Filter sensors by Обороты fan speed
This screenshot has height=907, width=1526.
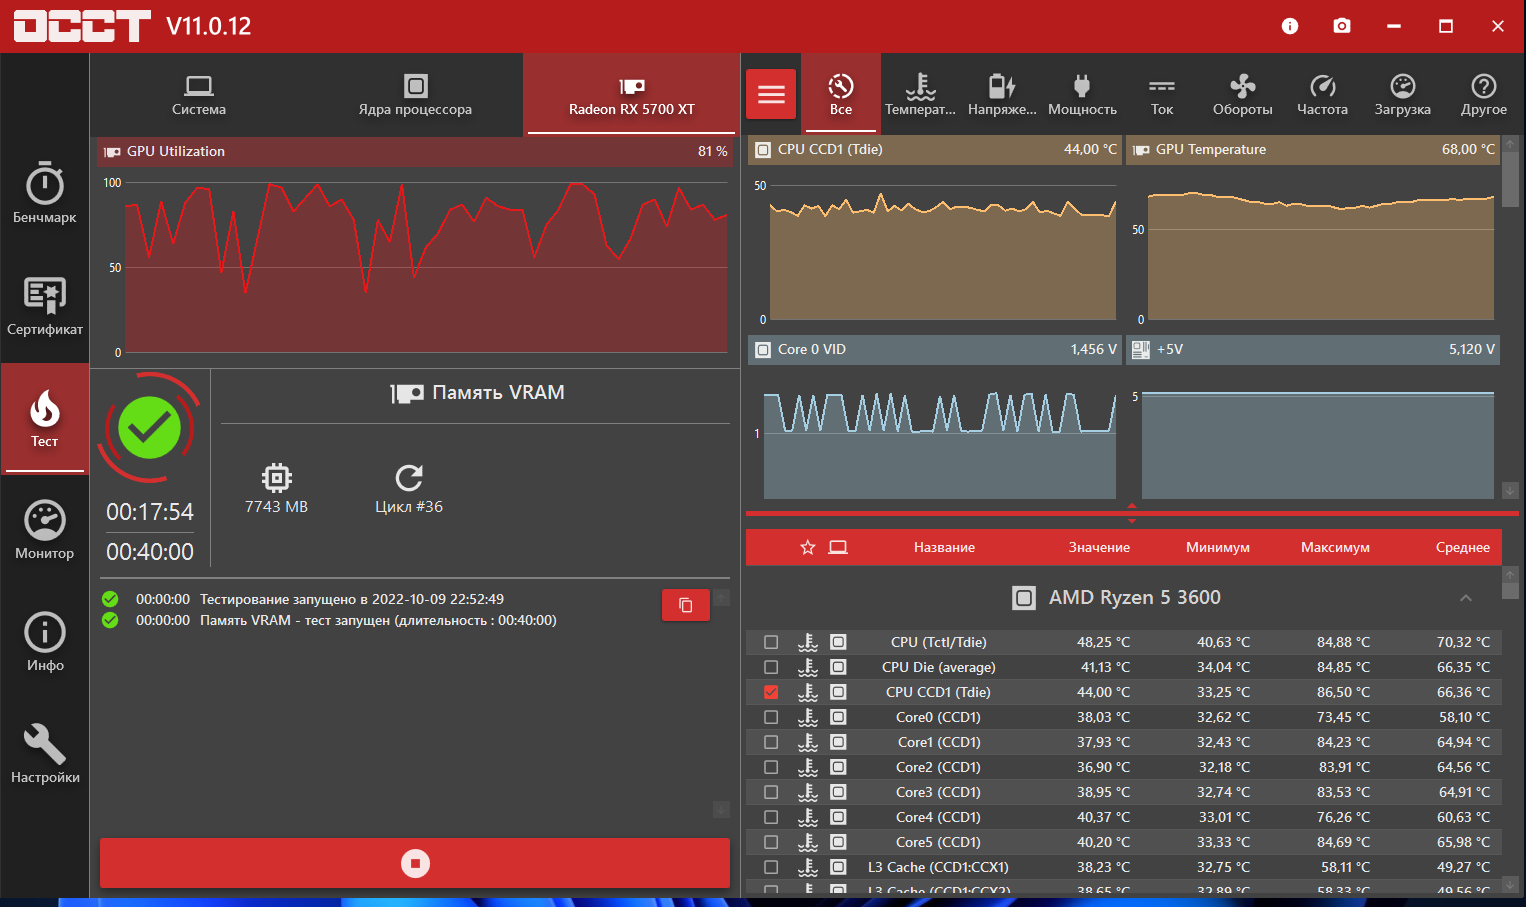pyautogui.click(x=1243, y=94)
